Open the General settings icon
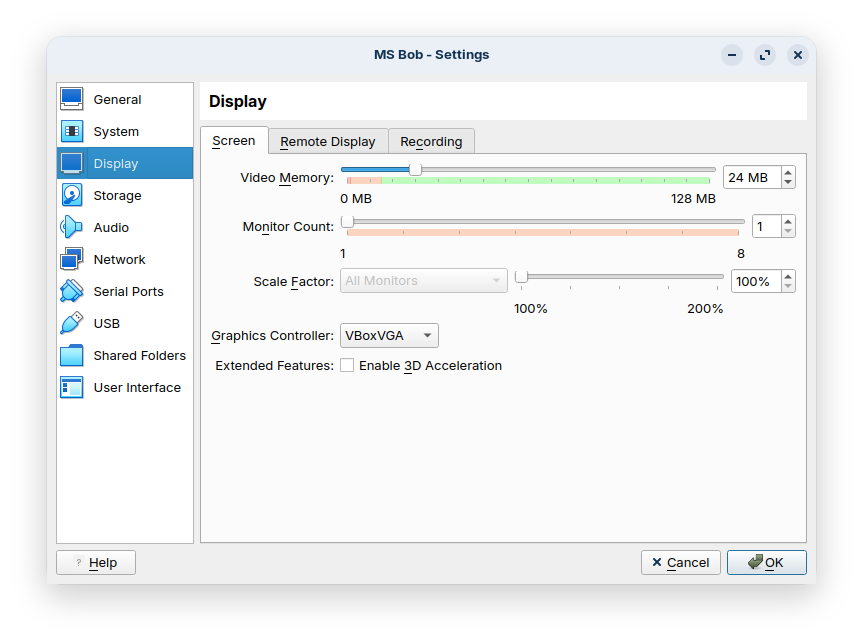 click(72, 99)
